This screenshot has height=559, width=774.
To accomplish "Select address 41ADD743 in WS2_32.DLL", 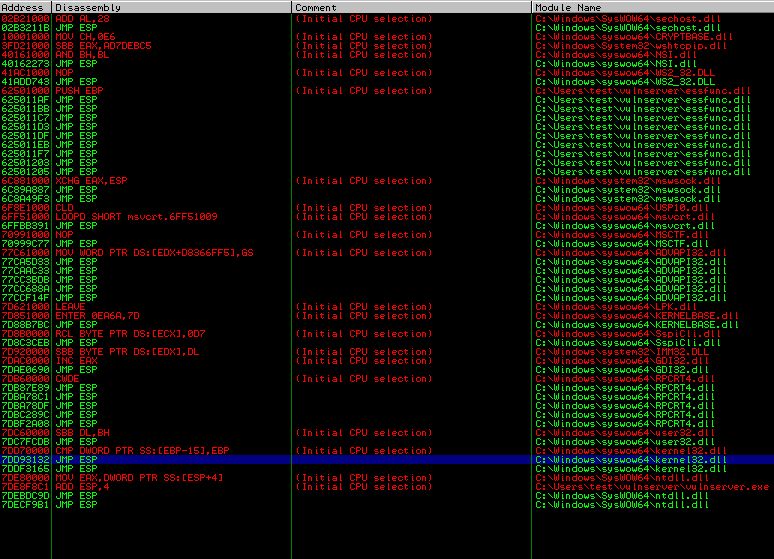I will [25, 81].
